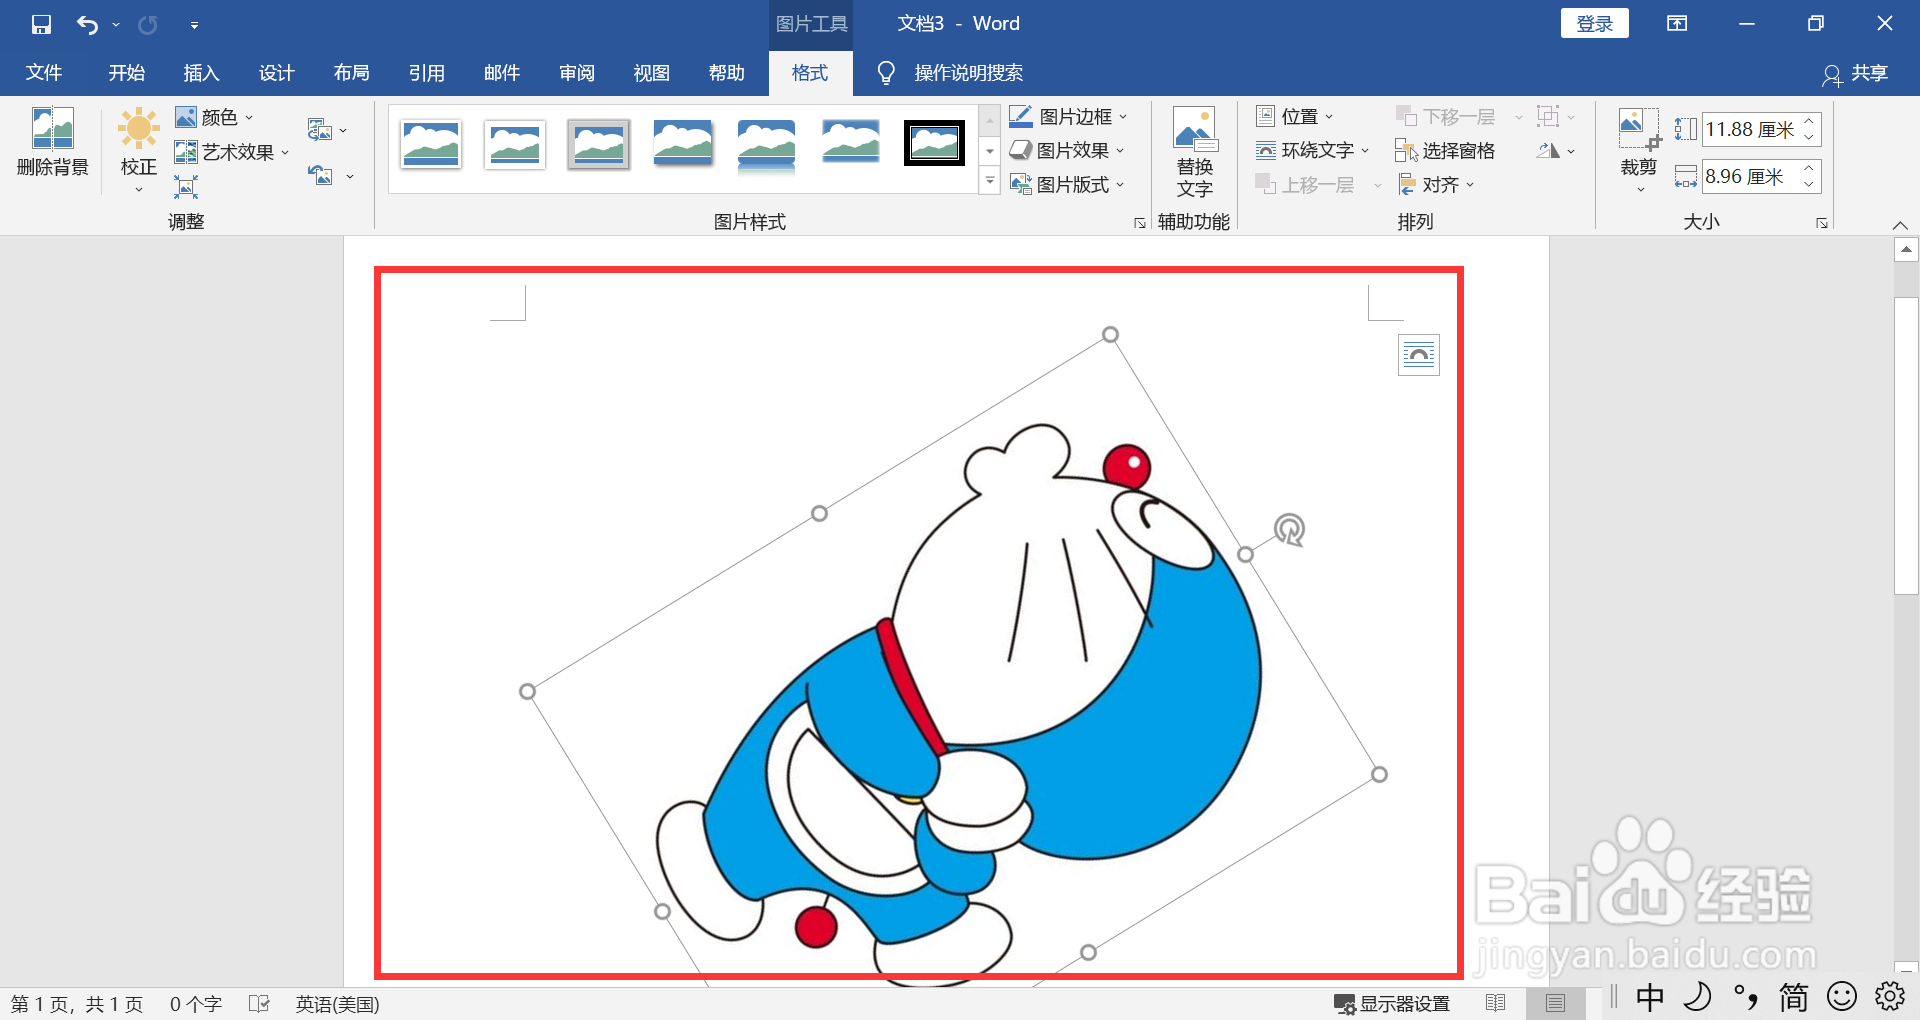Open the Ribbon Display Options icon
The image size is (1920, 1020).
pos(1677,23)
